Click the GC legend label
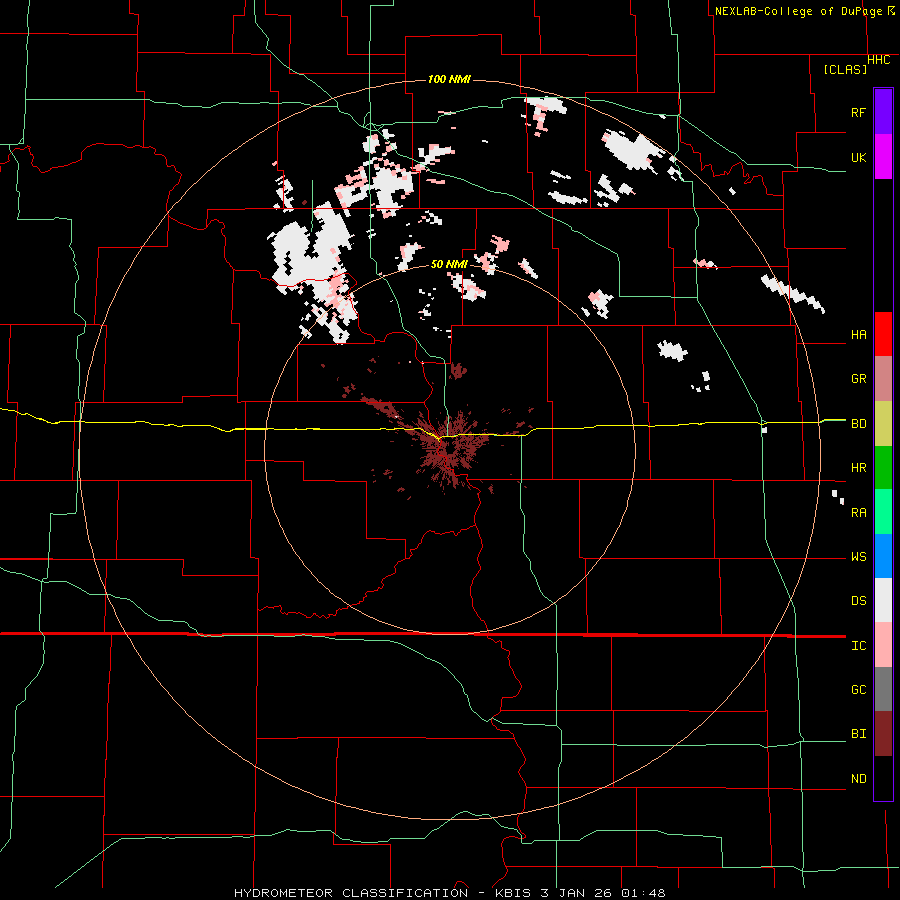The height and width of the screenshot is (900, 900). 859,689
